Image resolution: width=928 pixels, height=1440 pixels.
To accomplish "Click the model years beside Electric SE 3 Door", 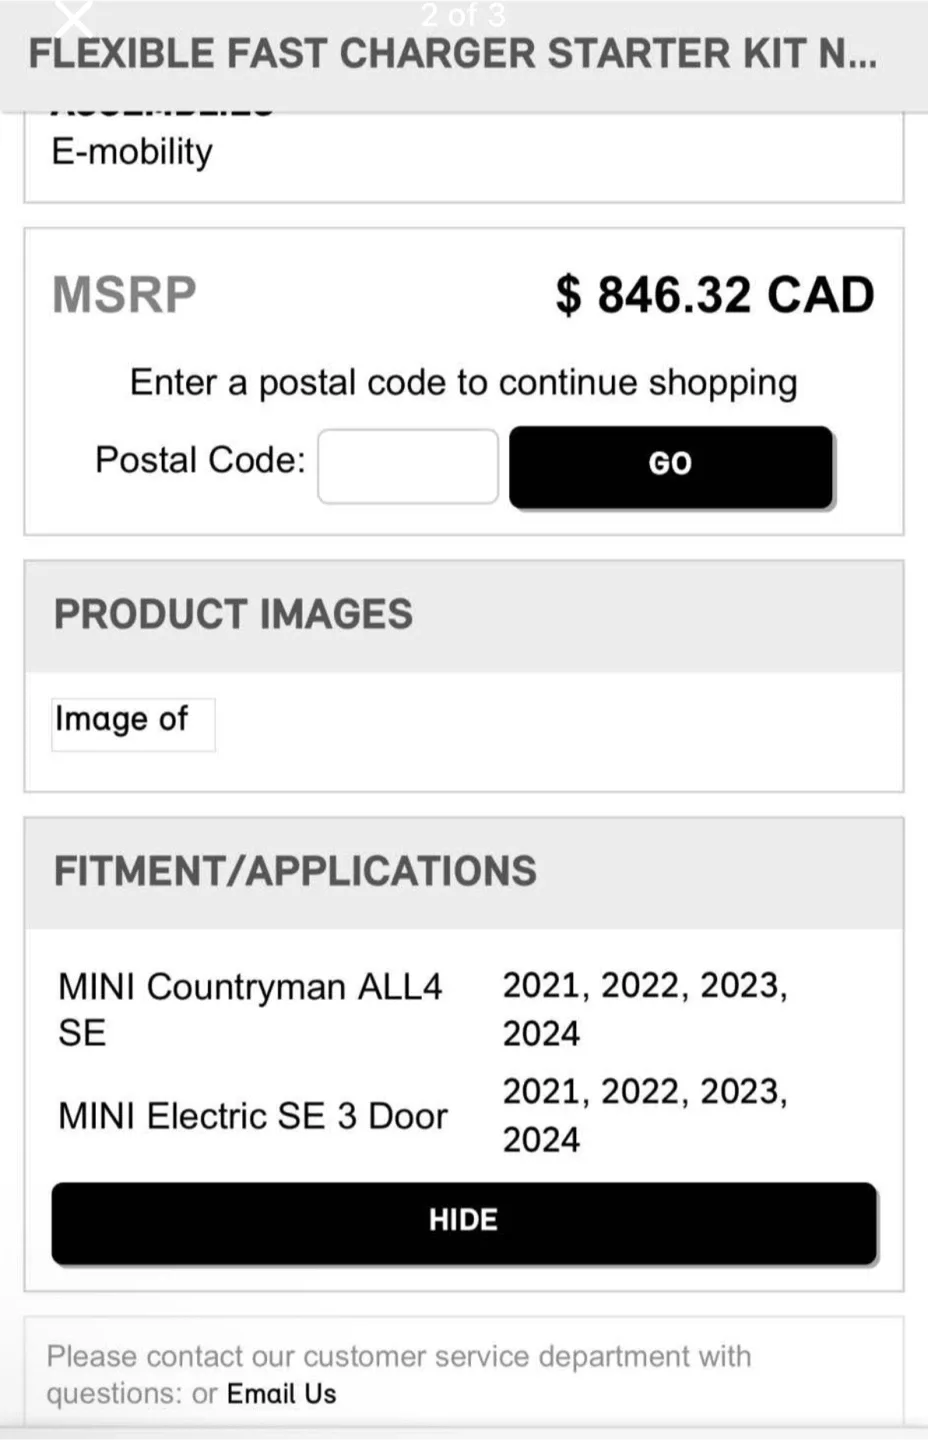I will tap(644, 1115).
